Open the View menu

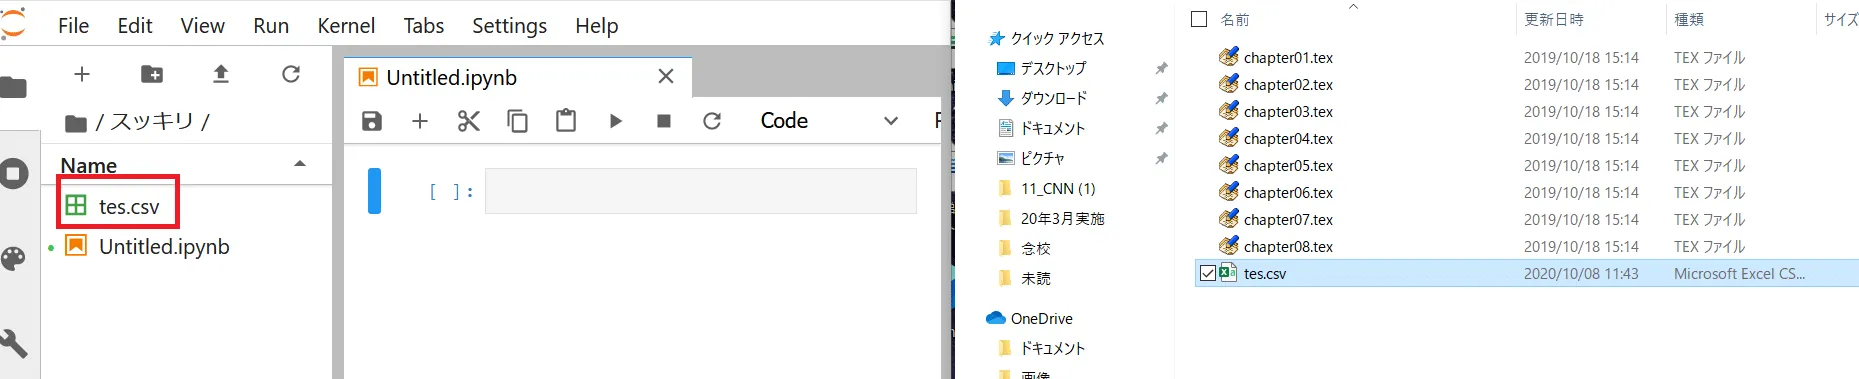click(x=202, y=25)
